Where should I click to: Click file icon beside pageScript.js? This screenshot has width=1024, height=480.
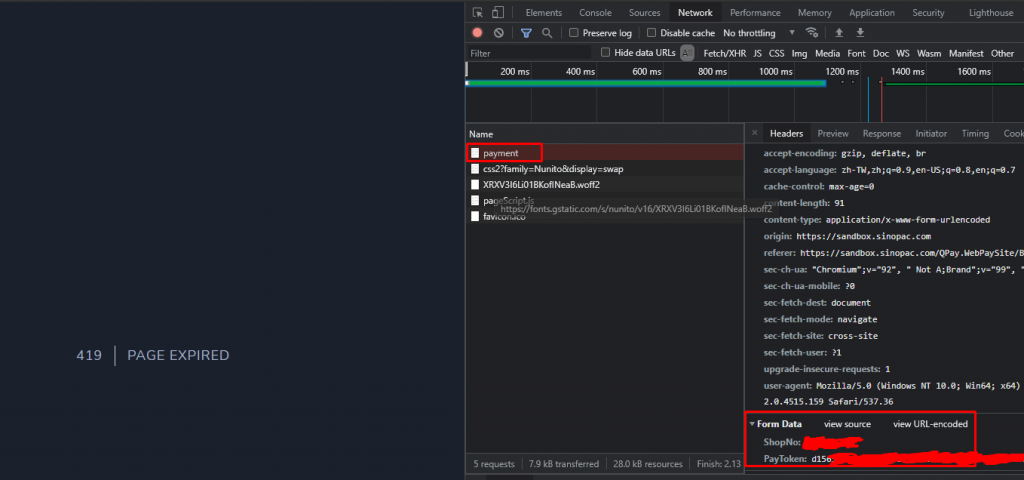[x=475, y=200]
